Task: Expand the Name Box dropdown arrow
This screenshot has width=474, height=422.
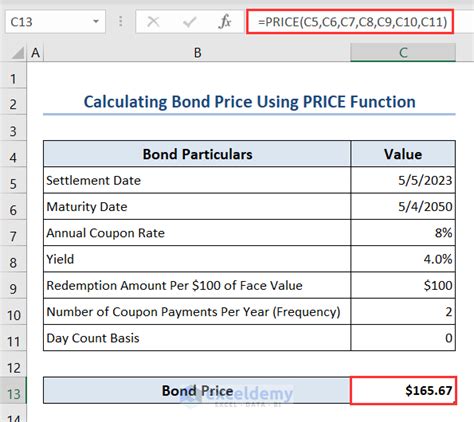Action: point(96,22)
